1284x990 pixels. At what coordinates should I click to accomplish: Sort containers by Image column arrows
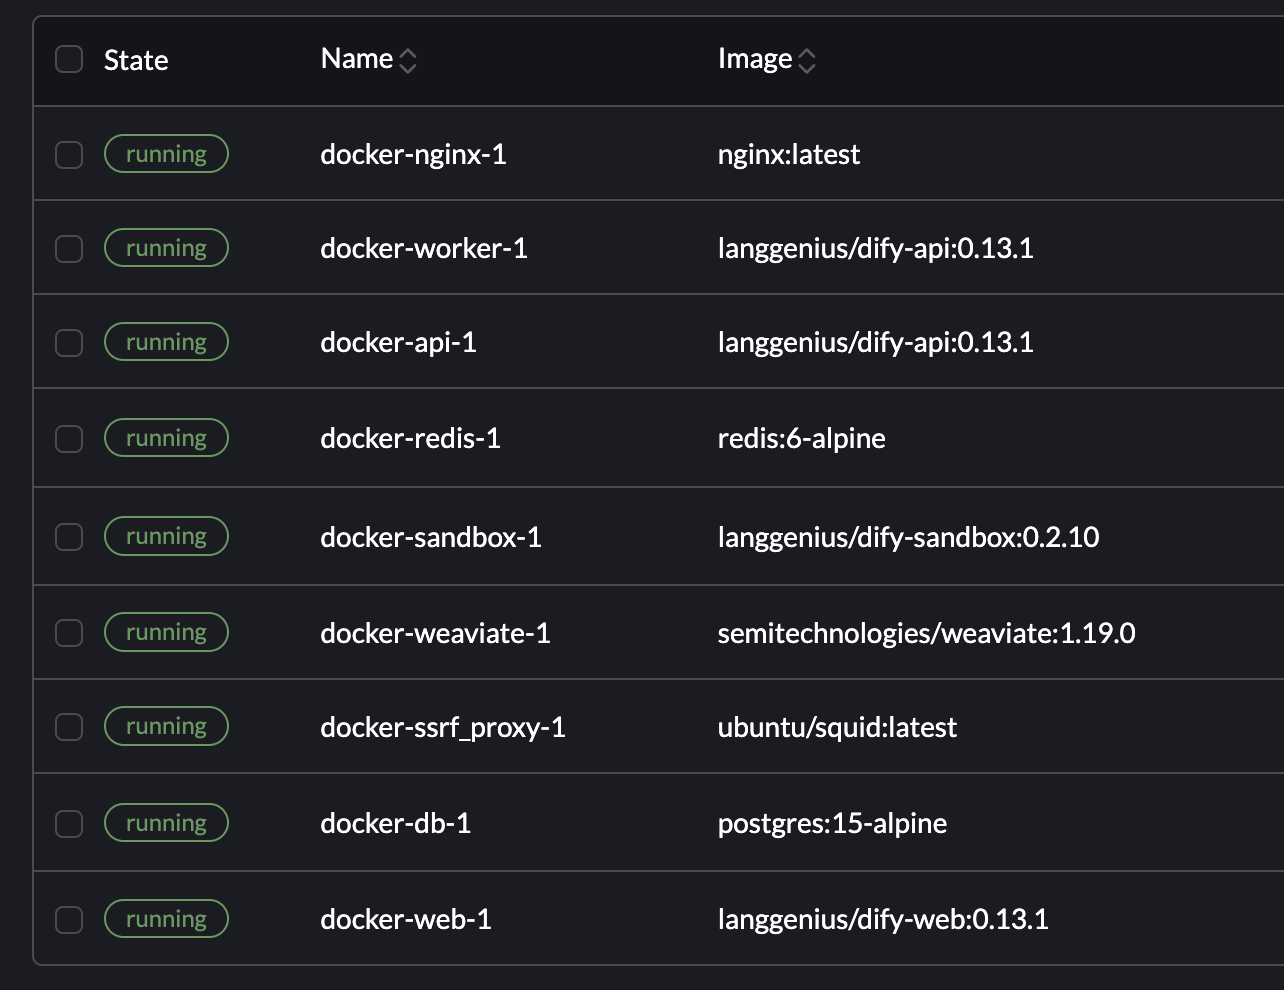807,61
